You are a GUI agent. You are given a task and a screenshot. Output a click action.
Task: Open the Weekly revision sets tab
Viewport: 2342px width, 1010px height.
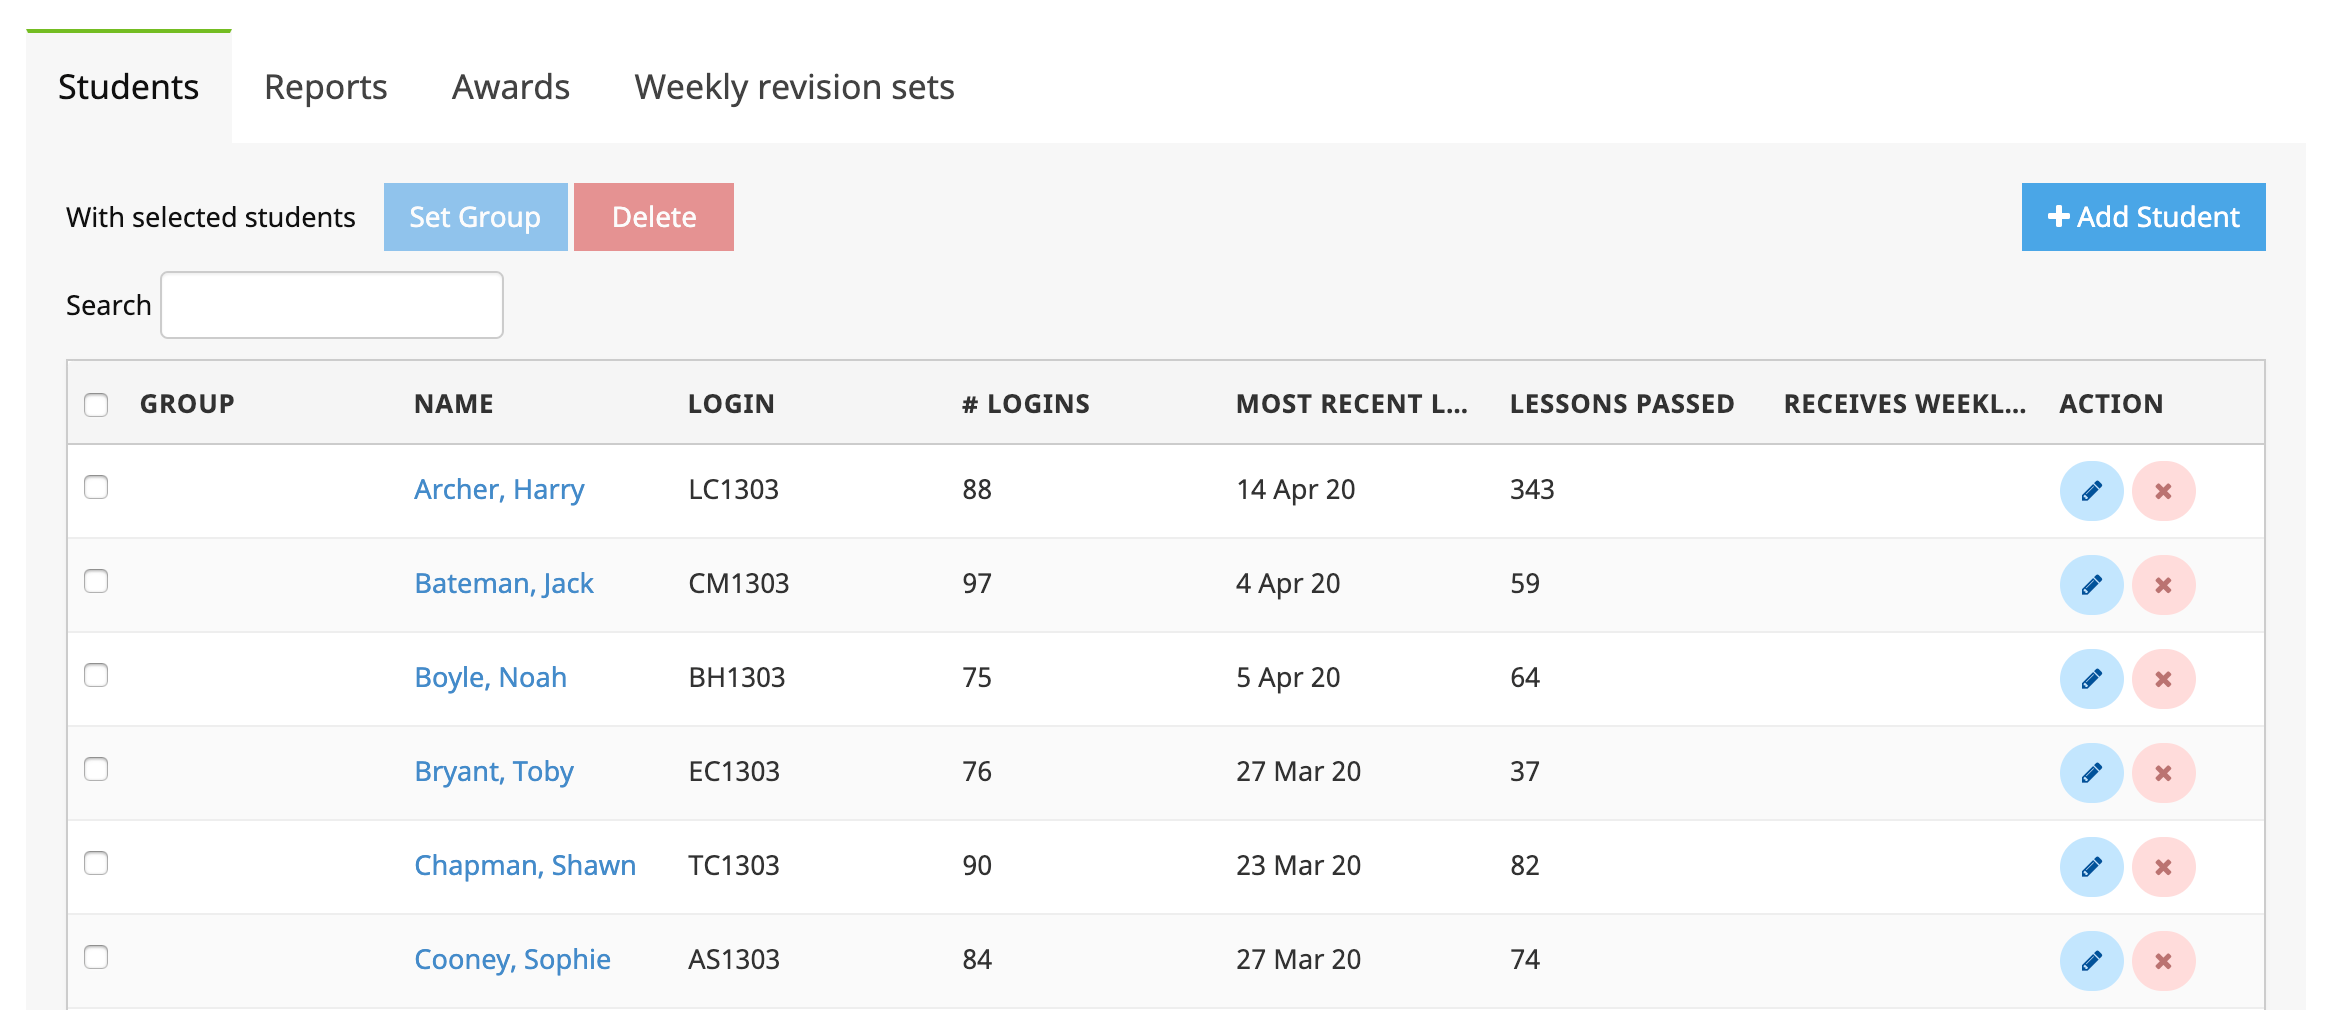pos(794,87)
